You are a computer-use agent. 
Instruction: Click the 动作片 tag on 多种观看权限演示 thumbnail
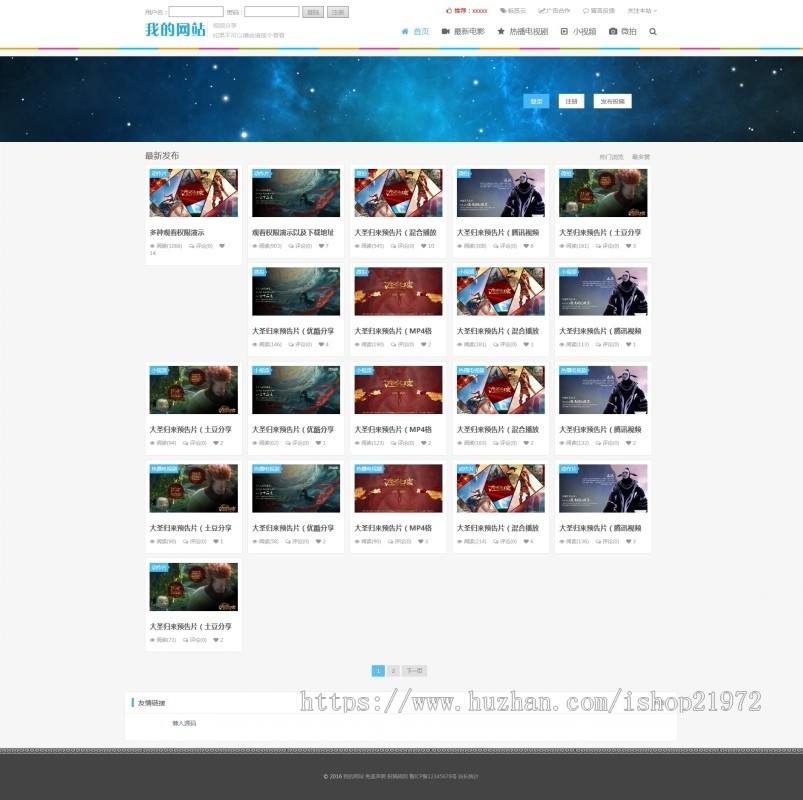click(x=159, y=173)
